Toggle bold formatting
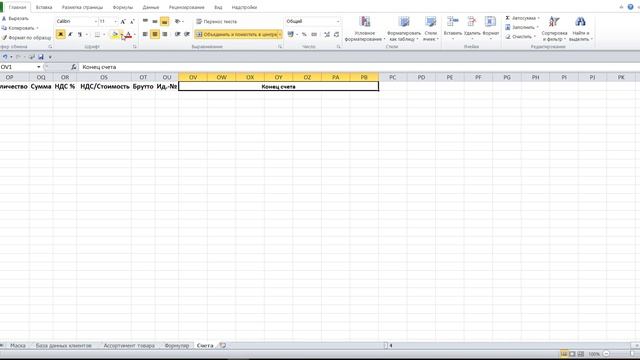This screenshot has width=640, height=360. [60, 34]
